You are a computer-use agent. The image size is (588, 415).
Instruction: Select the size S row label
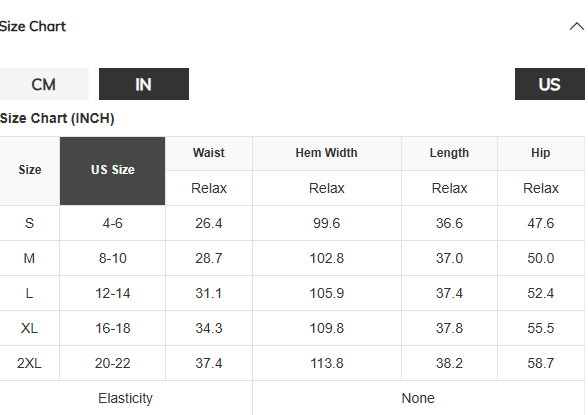click(29, 223)
